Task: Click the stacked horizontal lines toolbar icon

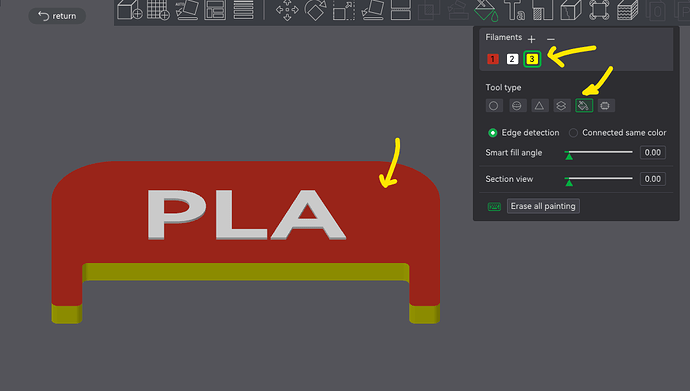Action: (243, 10)
